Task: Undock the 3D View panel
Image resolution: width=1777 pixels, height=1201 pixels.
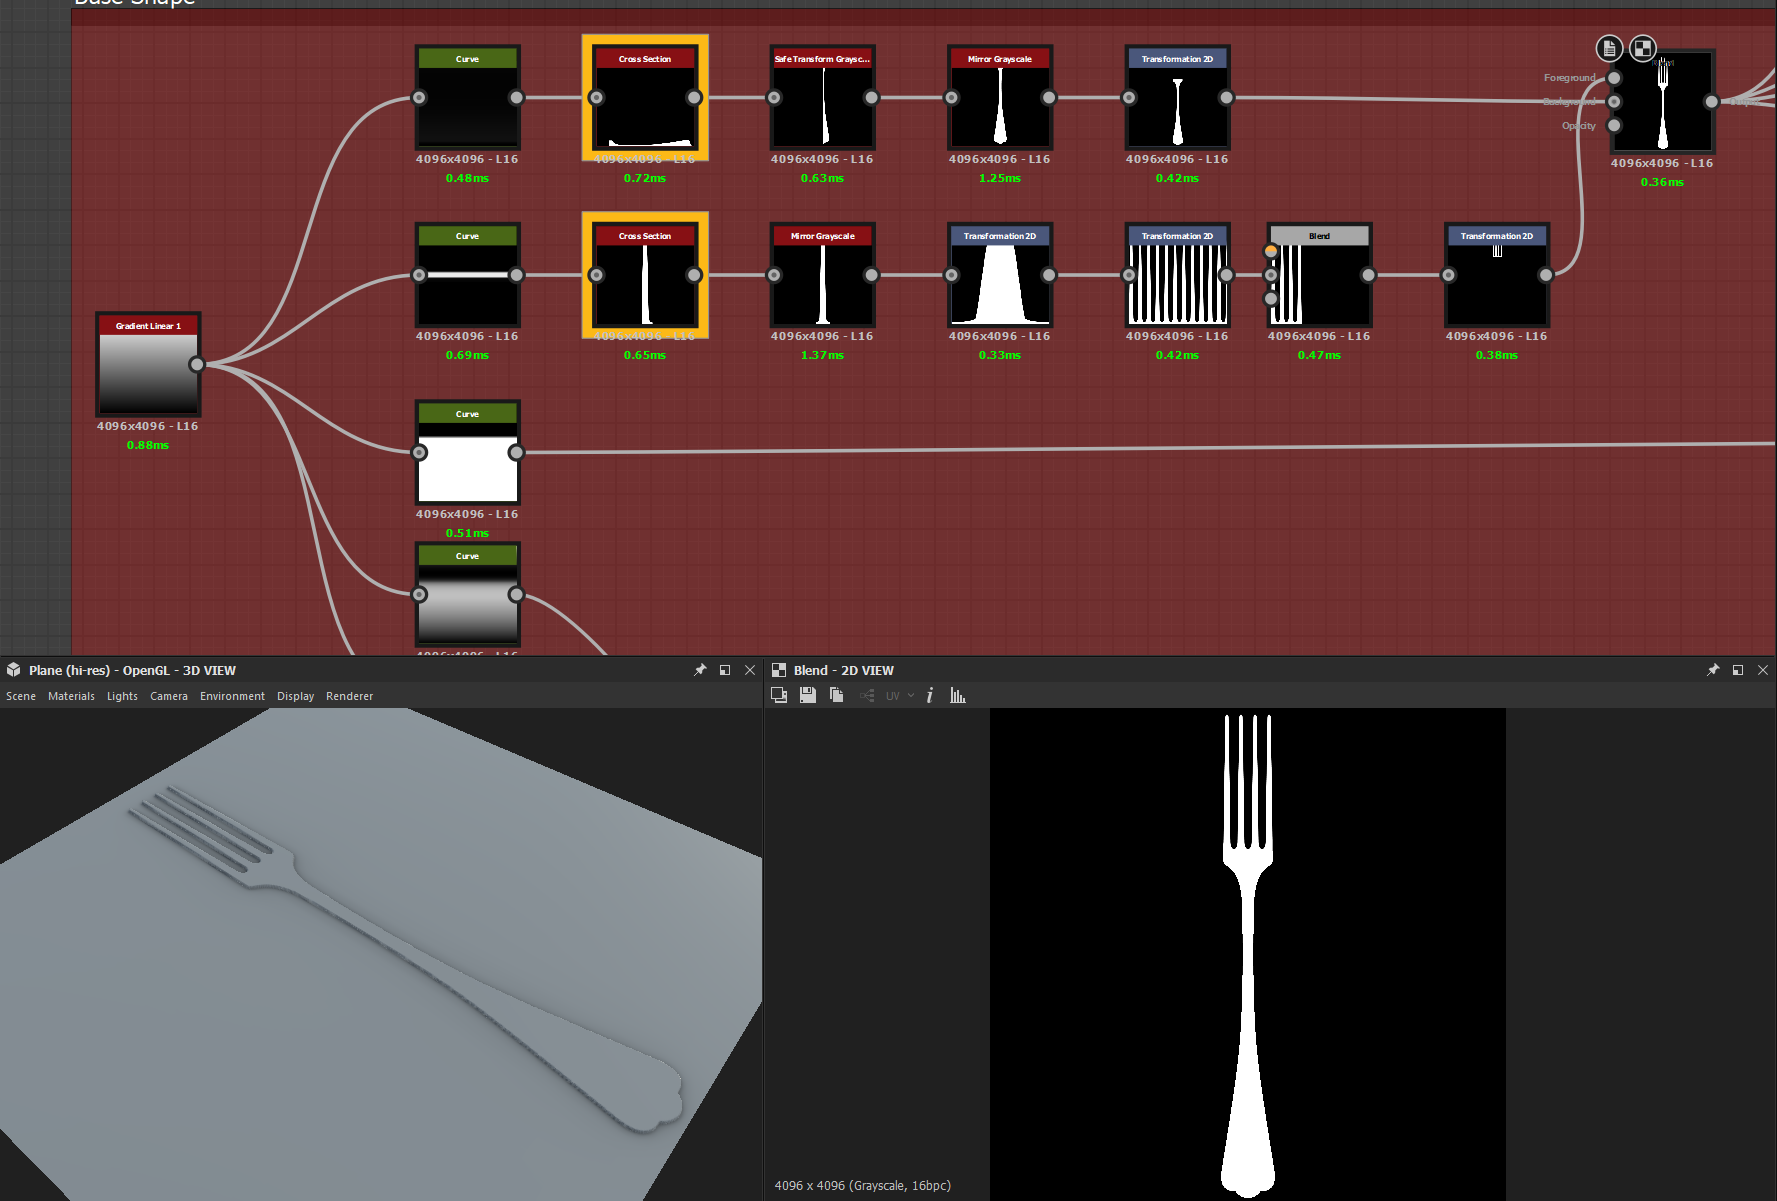Action: [725, 670]
